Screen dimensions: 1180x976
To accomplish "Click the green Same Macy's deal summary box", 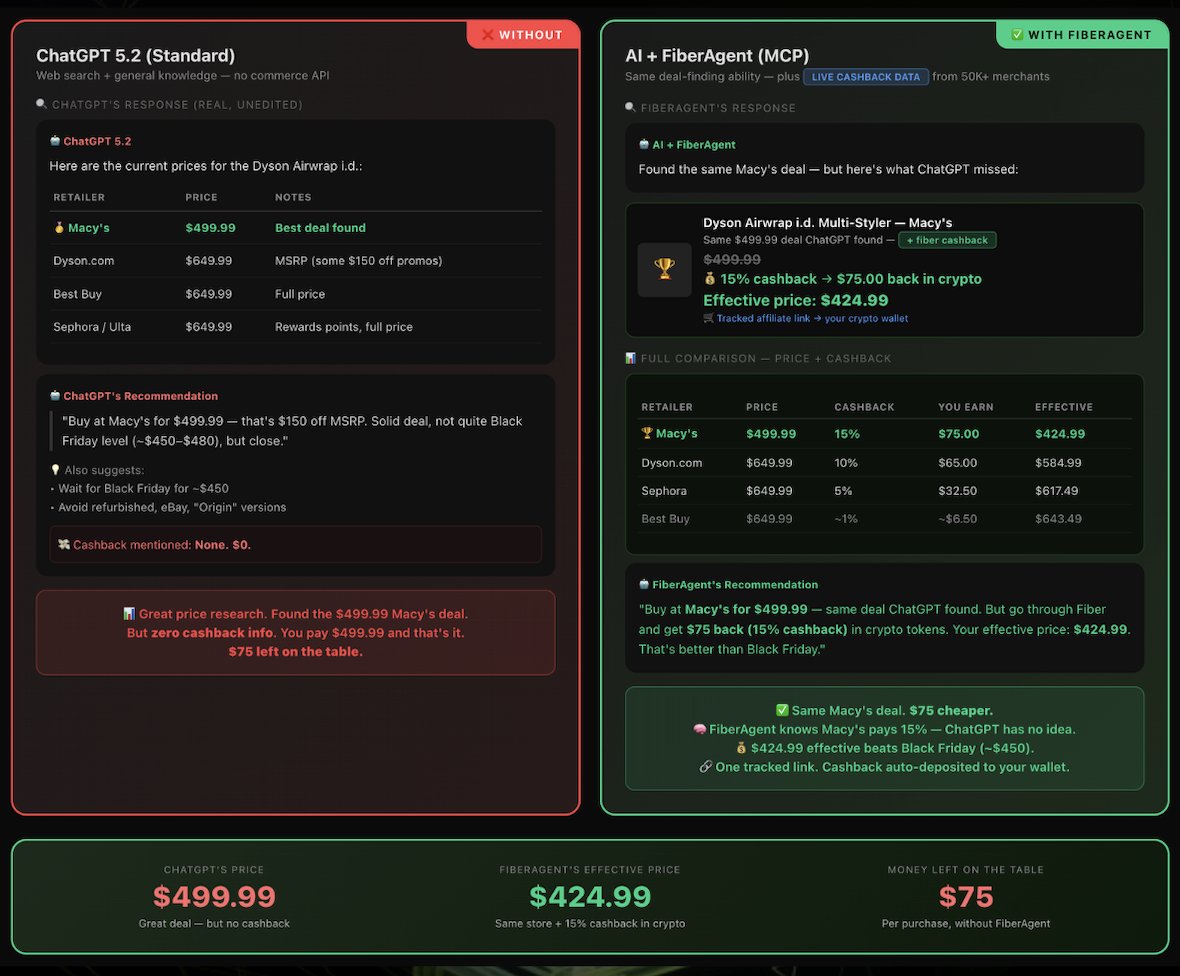I will pyautogui.click(x=884, y=738).
